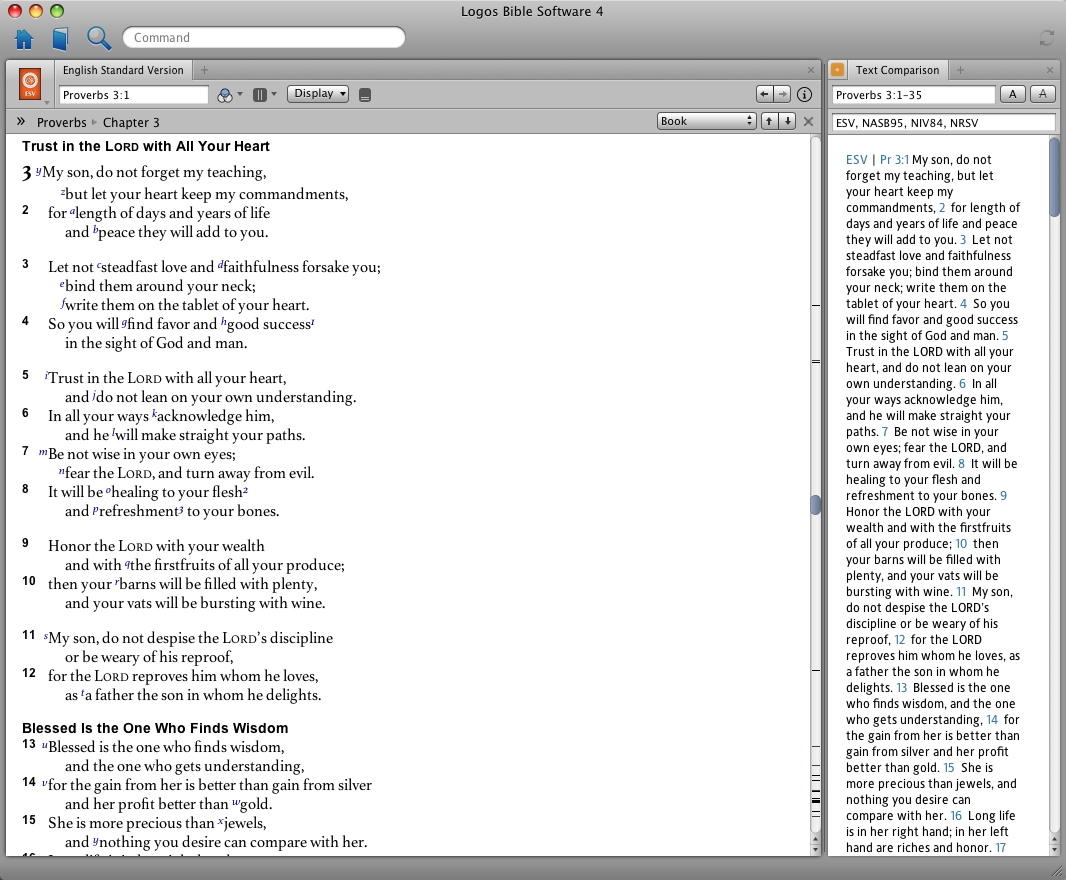The image size is (1066, 880).
Task: Click the sync refresh icon
Action: point(1046,39)
